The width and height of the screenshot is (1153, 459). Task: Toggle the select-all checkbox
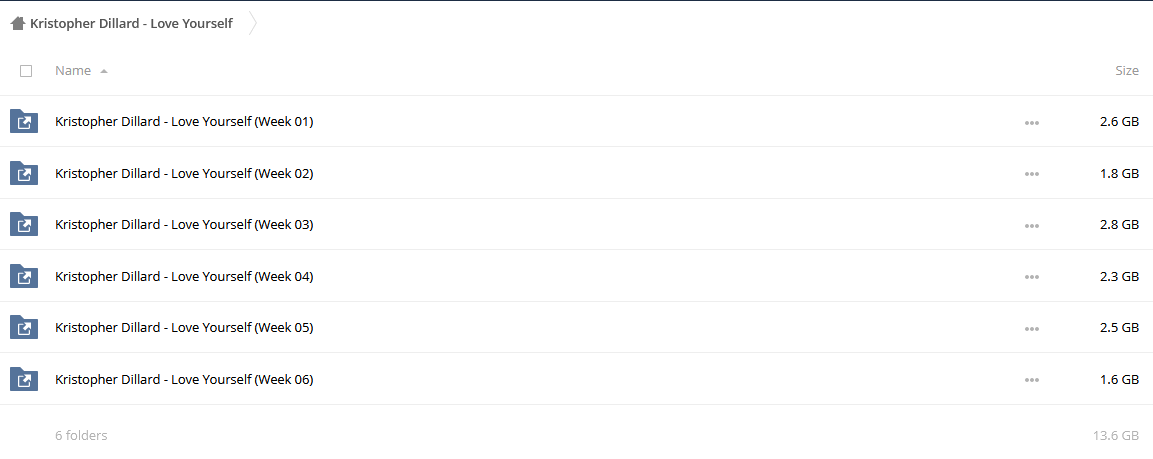coord(26,71)
